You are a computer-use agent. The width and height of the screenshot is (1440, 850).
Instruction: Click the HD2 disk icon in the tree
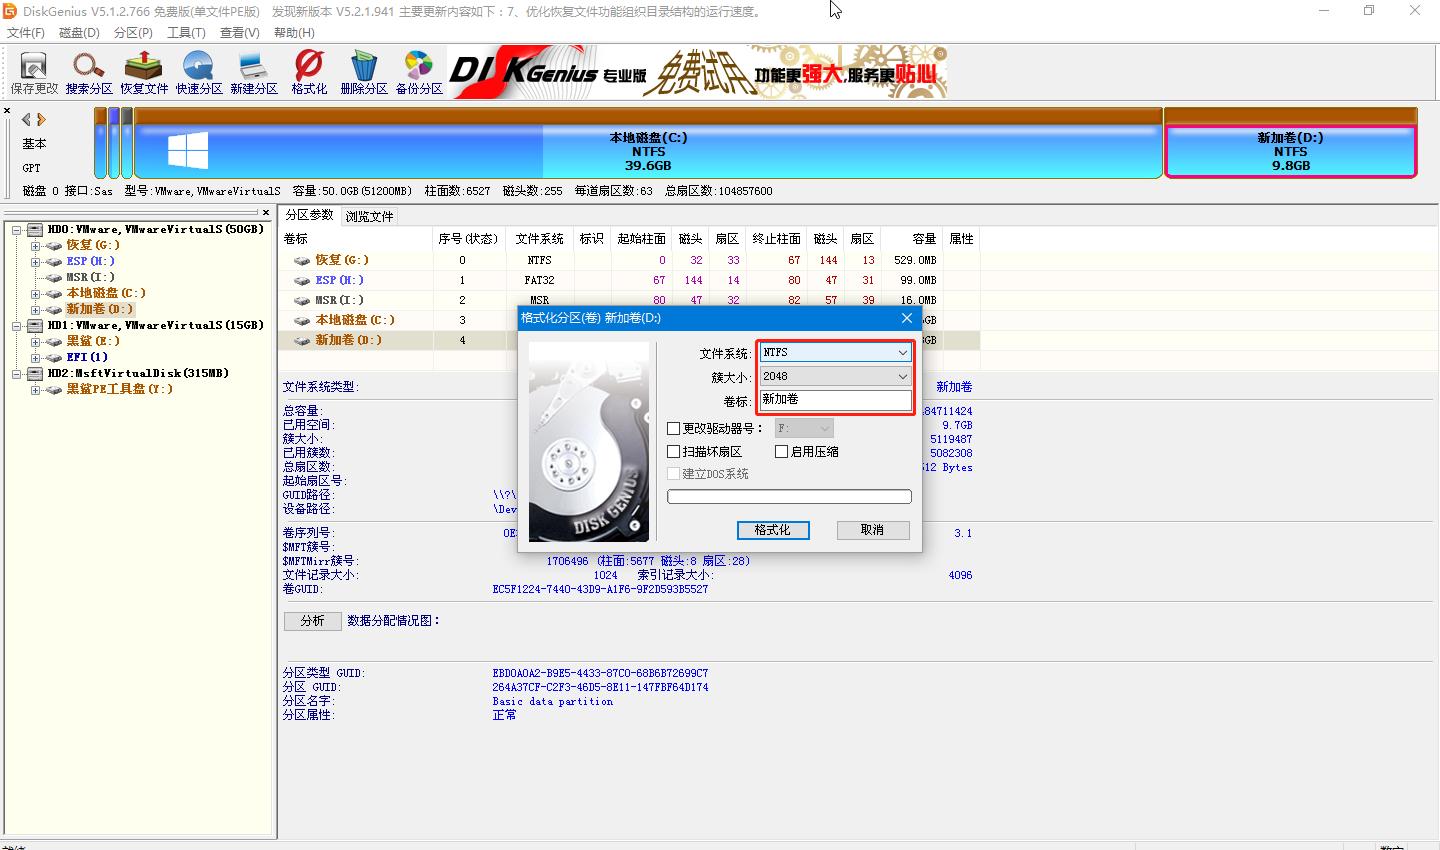[x=35, y=374]
